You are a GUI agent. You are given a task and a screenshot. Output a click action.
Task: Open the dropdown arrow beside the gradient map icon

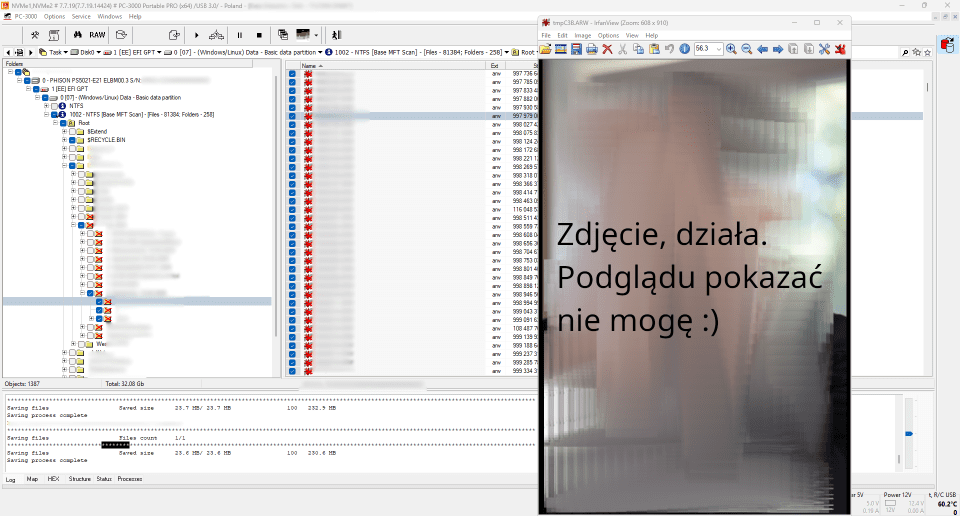(x=317, y=35)
